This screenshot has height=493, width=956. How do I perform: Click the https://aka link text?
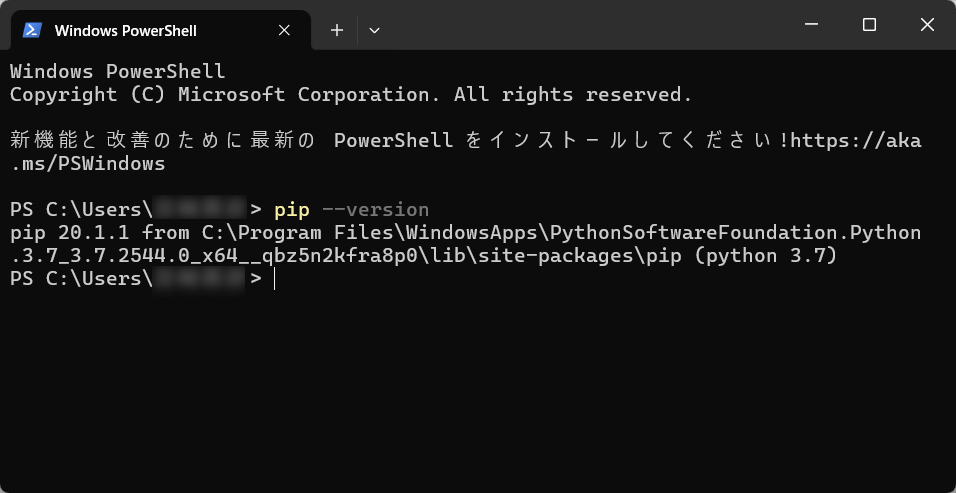pyautogui.click(x=856, y=141)
